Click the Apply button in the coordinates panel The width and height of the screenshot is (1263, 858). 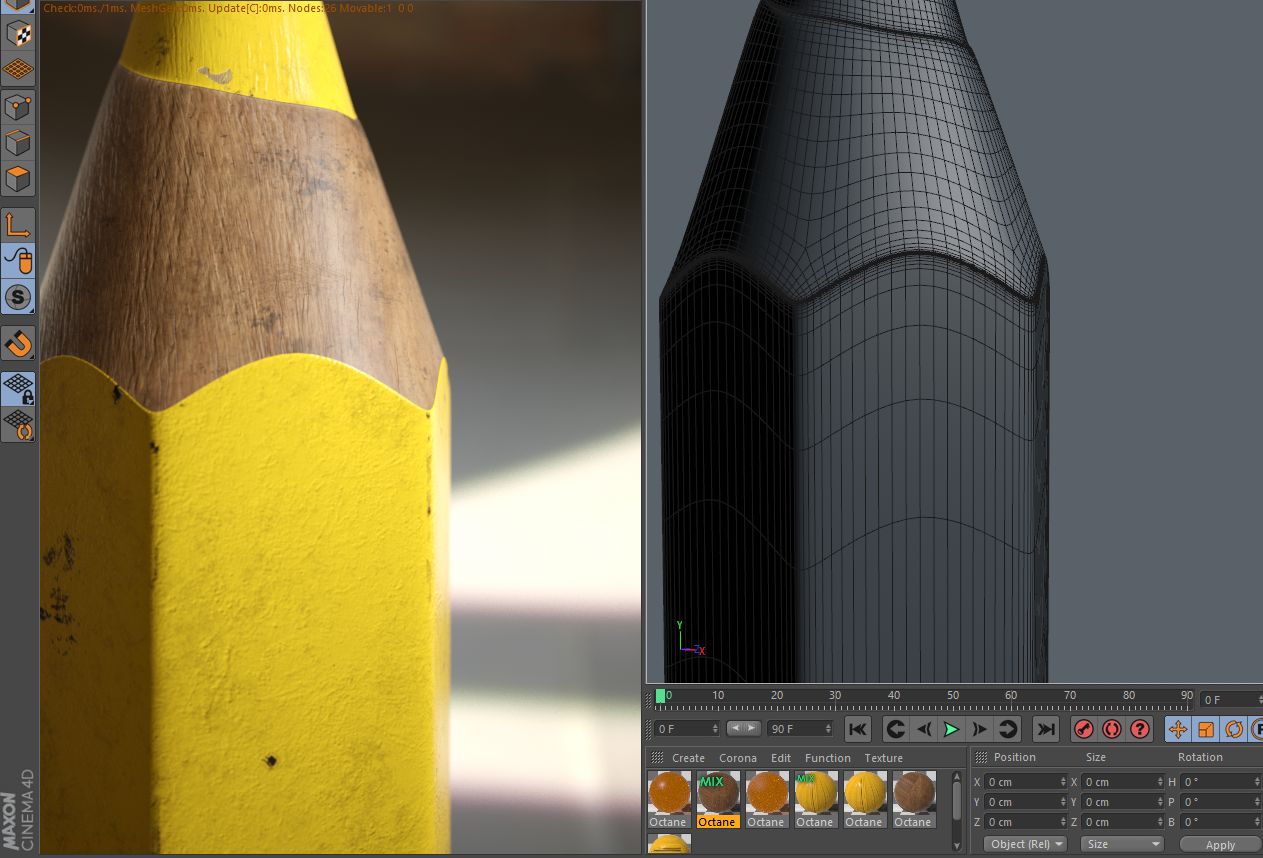[1220, 843]
